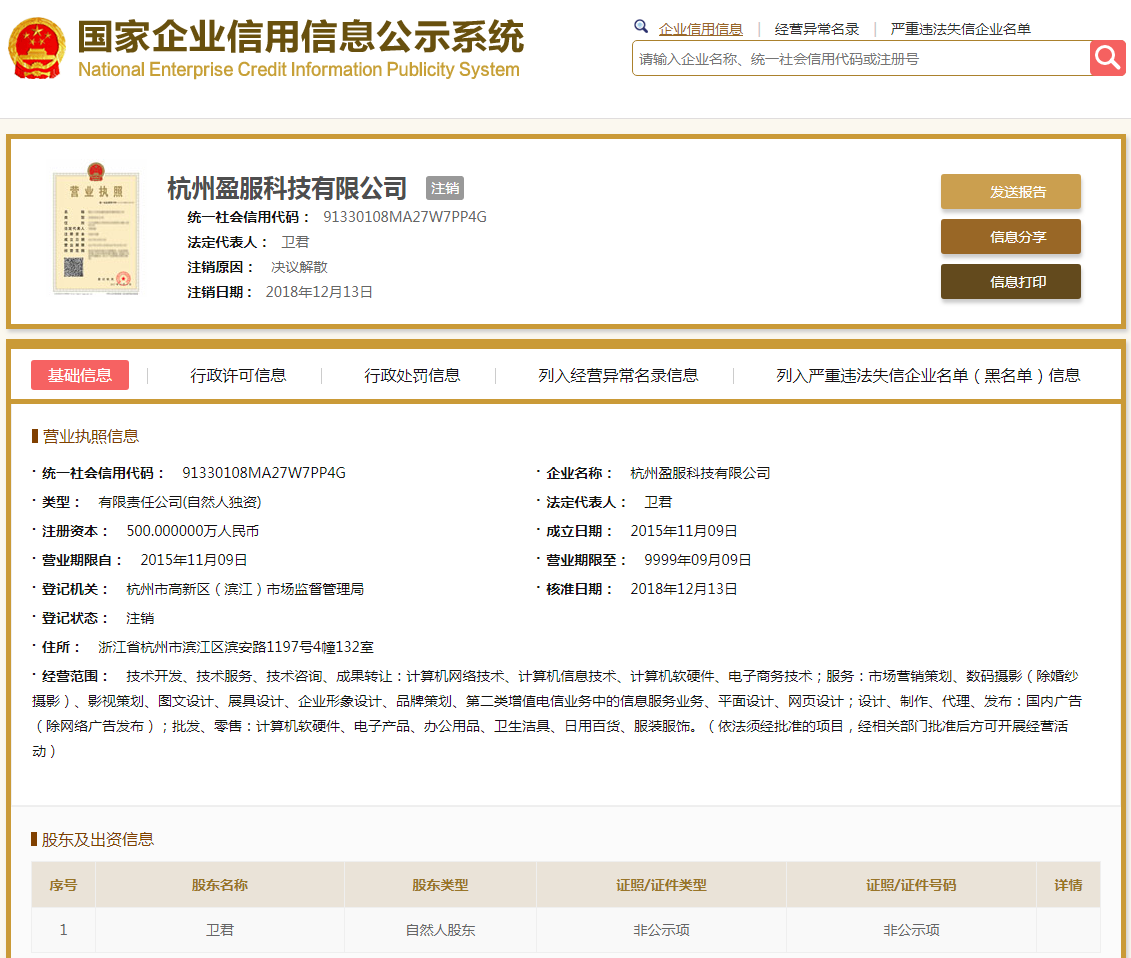Click the red magnifier search button
Viewport: 1131px width, 958px height.
coord(1107,58)
